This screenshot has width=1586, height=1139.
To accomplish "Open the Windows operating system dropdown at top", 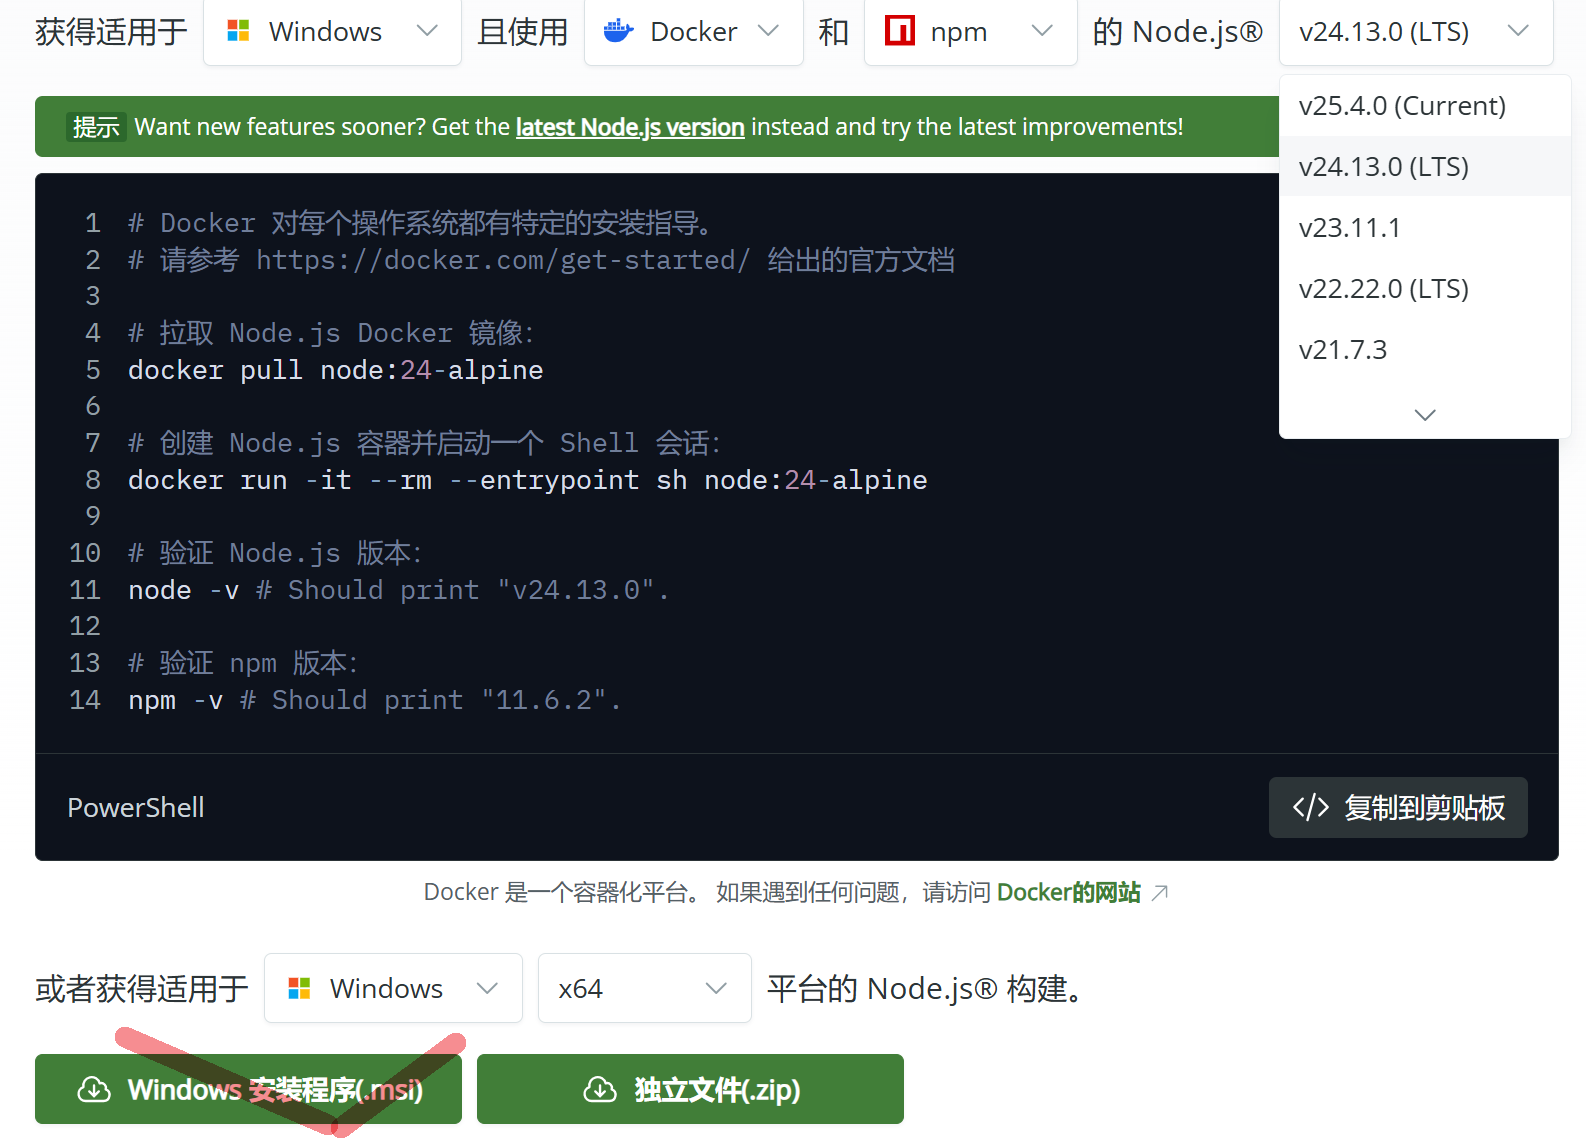I will coord(332,32).
